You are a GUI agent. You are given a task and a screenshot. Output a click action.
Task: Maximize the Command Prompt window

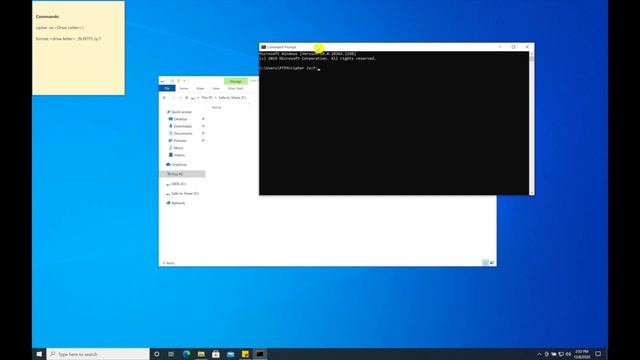513,47
